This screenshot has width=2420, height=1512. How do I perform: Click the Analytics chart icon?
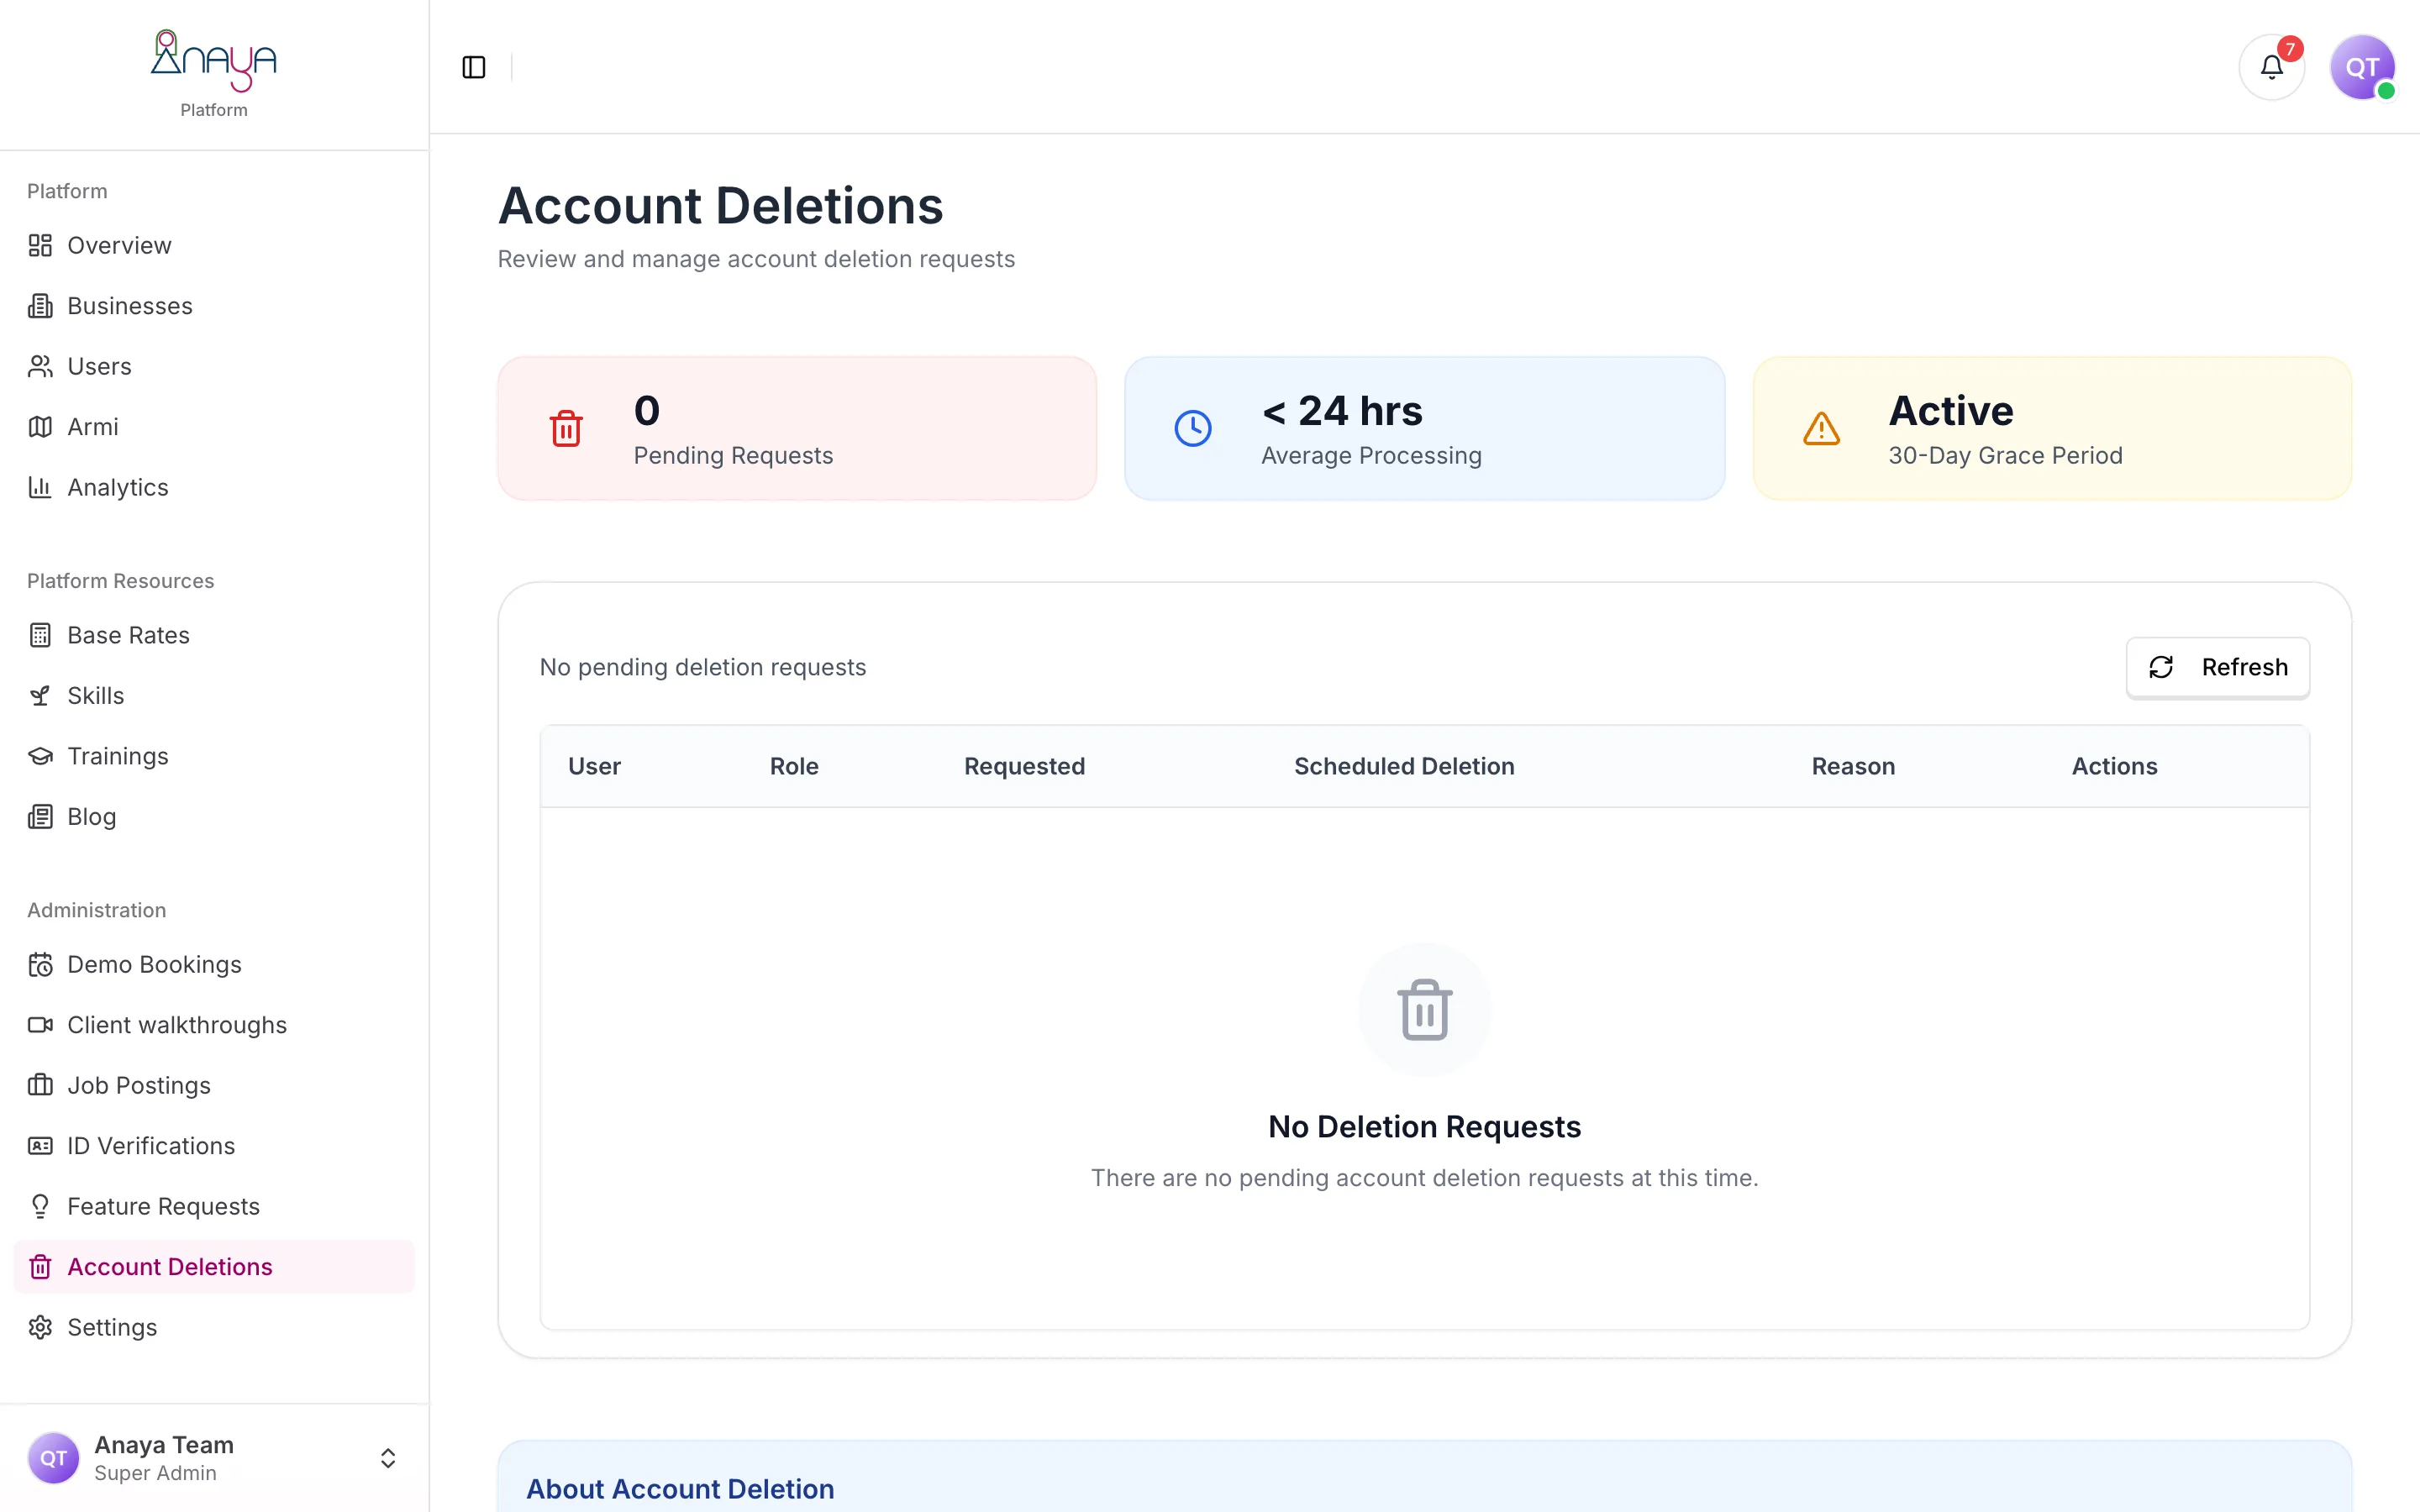(40, 487)
